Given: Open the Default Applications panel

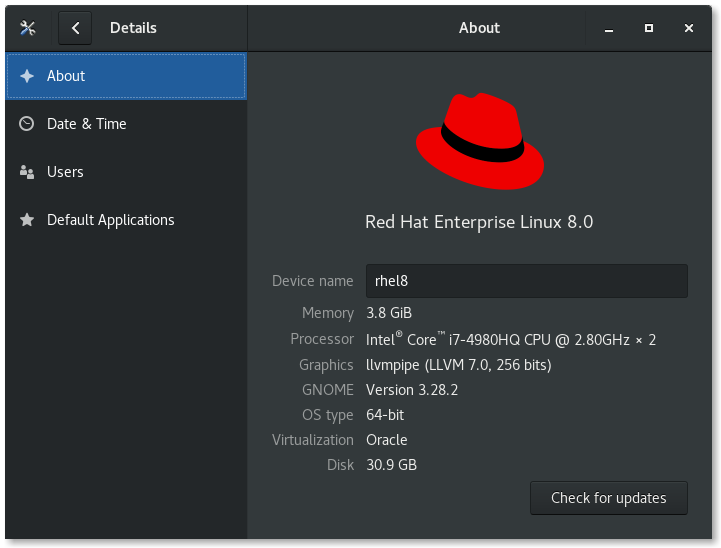Looking at the screenshot, I should click(x=126, y=220).
